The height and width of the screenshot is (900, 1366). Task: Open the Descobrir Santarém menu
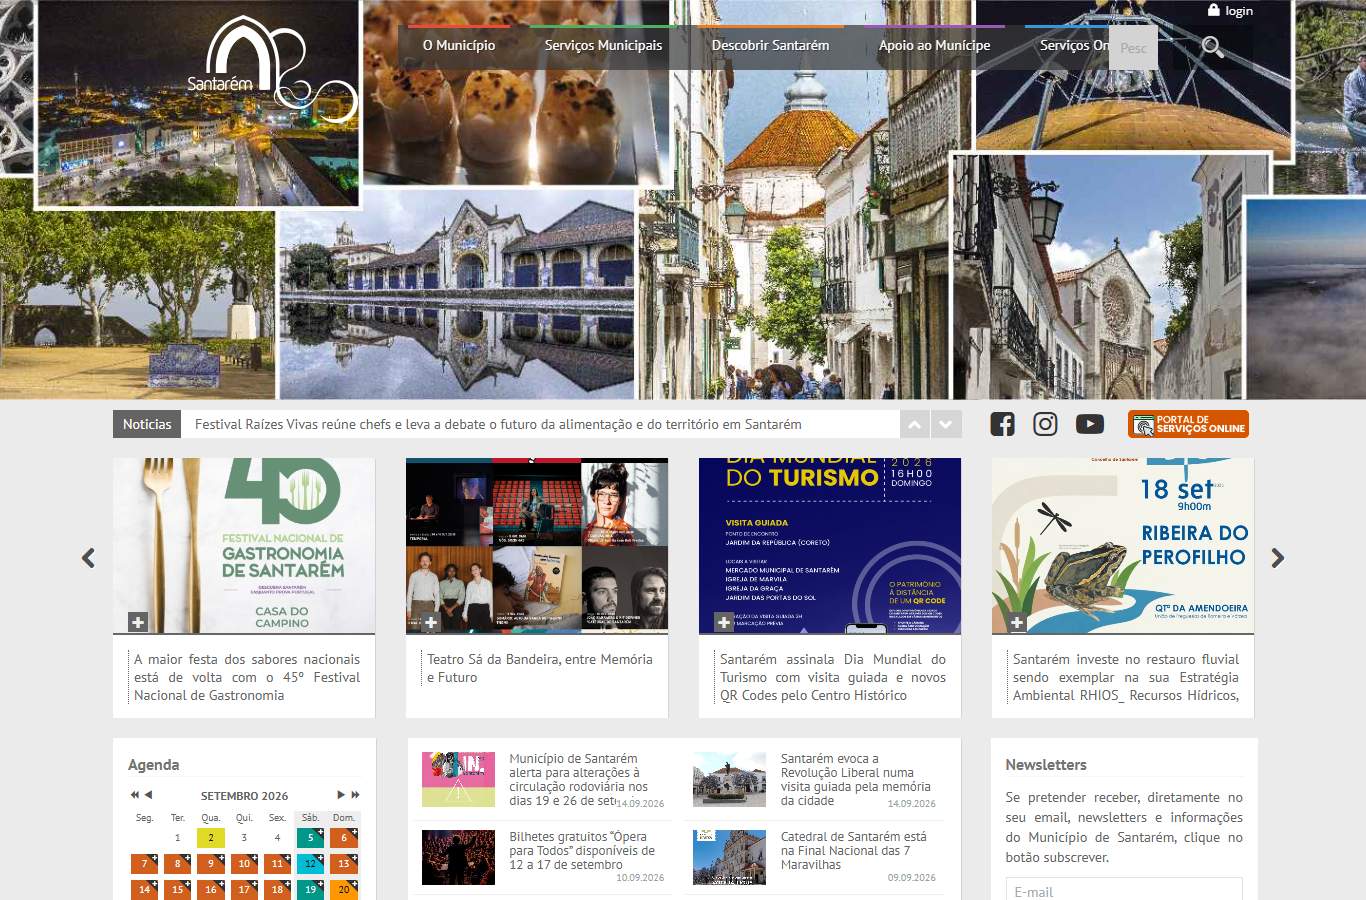[x=770, y=46]
